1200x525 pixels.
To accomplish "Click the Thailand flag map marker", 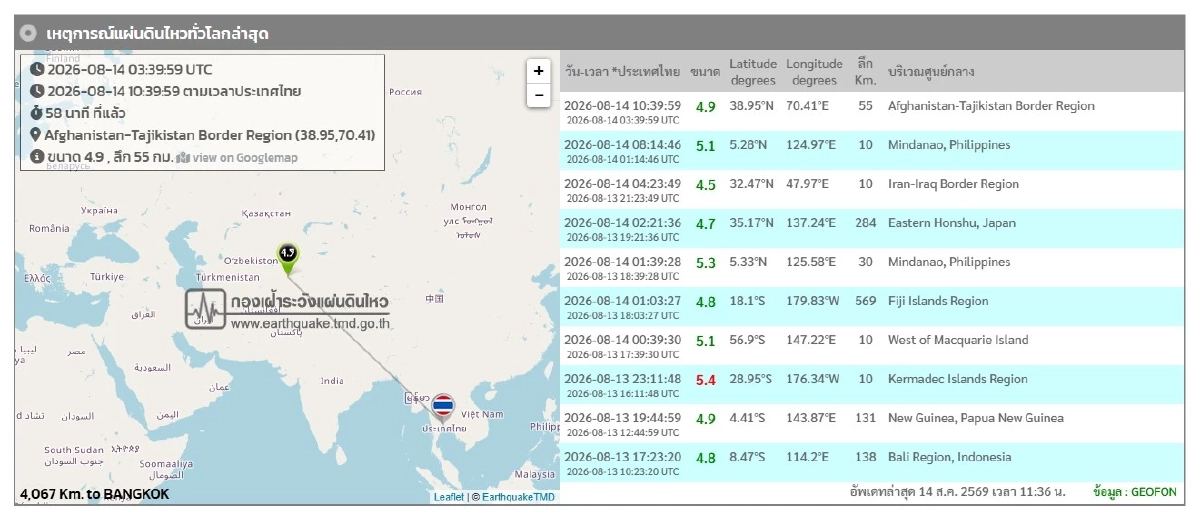I will pos(442,408).
